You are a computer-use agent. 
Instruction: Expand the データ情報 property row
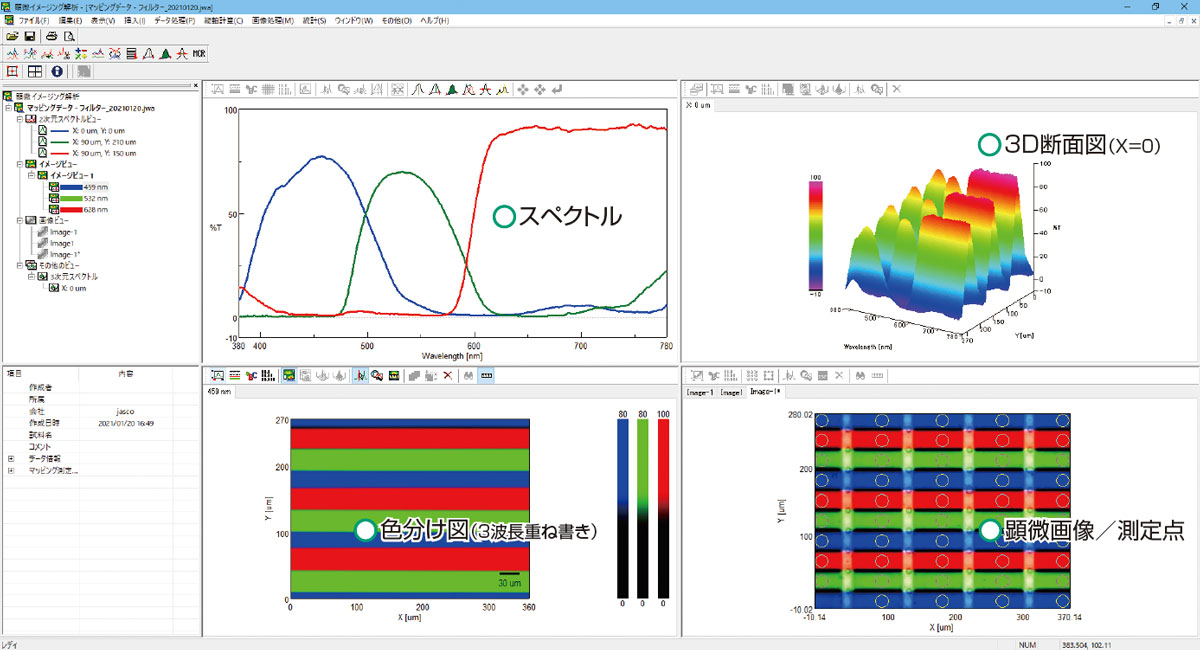pos(11,458)
